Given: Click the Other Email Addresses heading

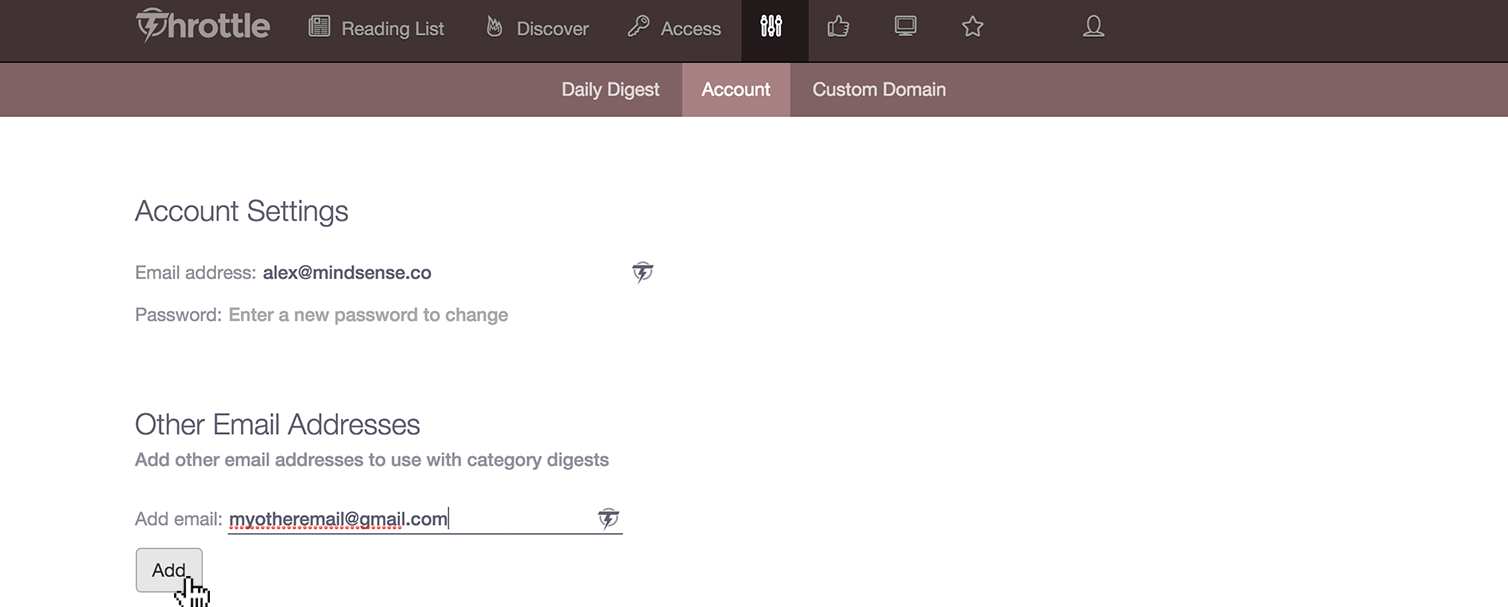Looking at the screenshot, I should coord(278,424).
